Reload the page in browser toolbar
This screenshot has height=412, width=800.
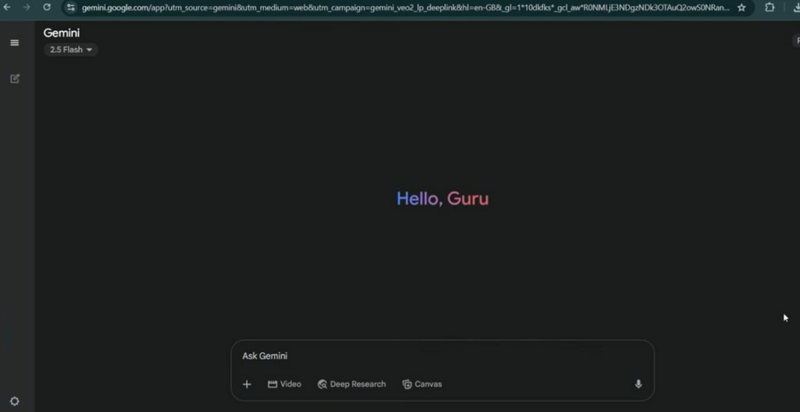[x=47, y=7]
